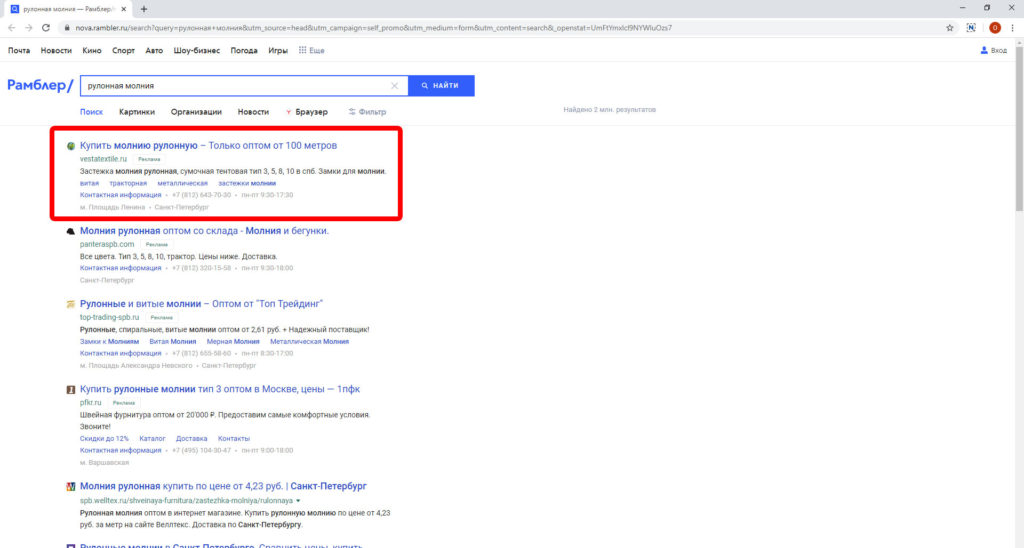Image resolution: width=1024 pixels, height=548 pixels.
Task: Open a new browser tab
Action: pyautogui.click(x=144, y=9)
